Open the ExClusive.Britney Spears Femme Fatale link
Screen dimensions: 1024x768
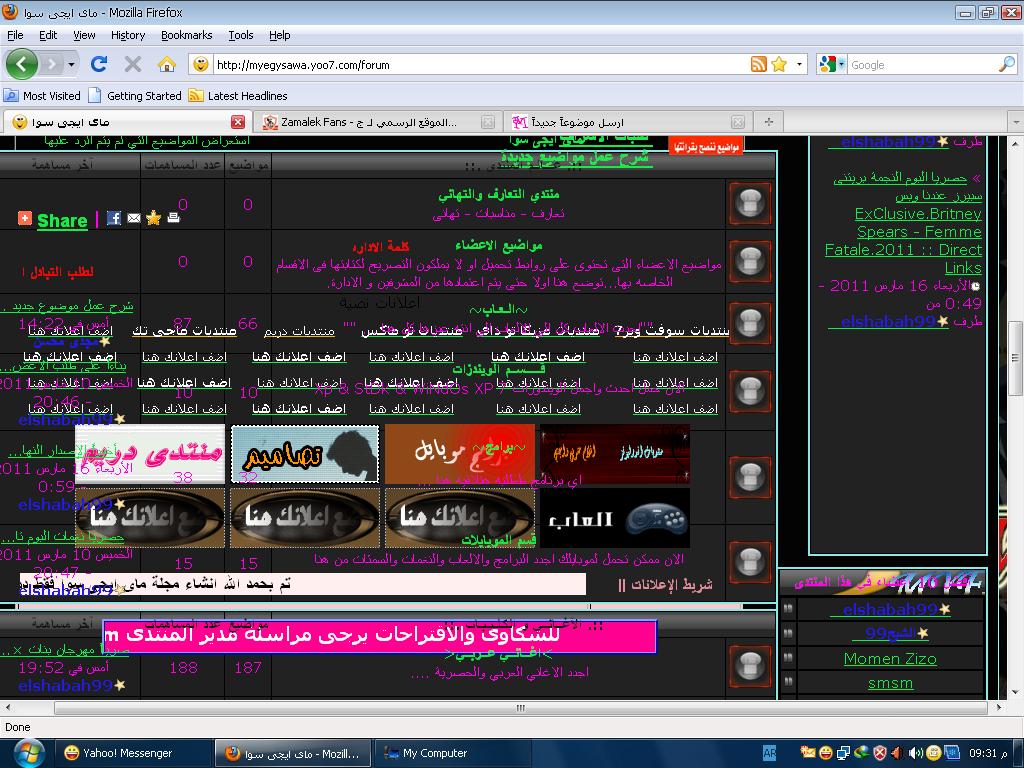click(903, 240)
